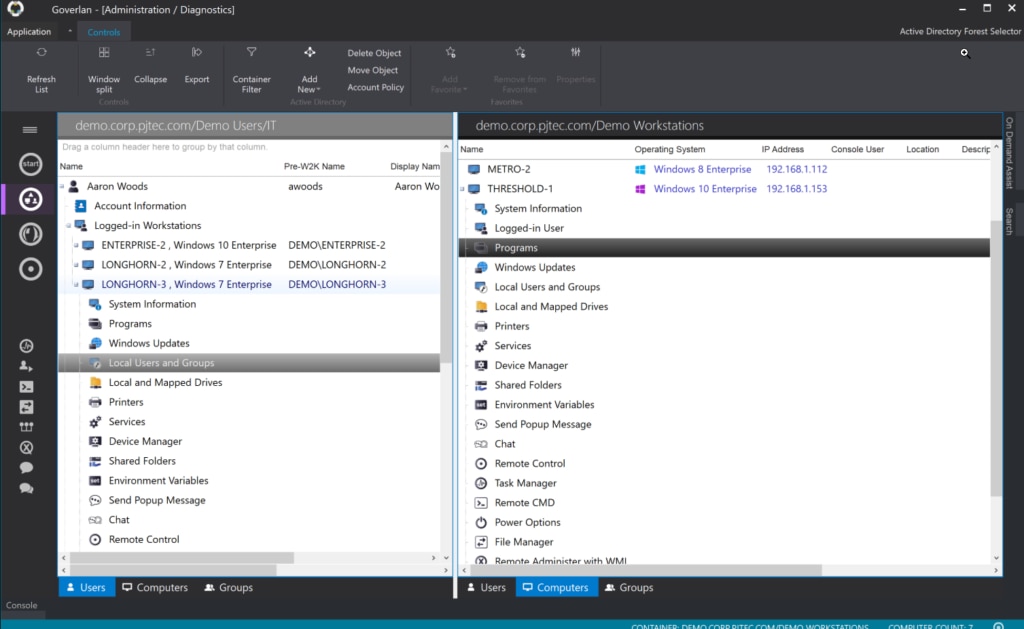This screenshot has height=629, width=1024.
Task: Select Printers in left pane
Action: pyautogui.click(x=126, y=402)
